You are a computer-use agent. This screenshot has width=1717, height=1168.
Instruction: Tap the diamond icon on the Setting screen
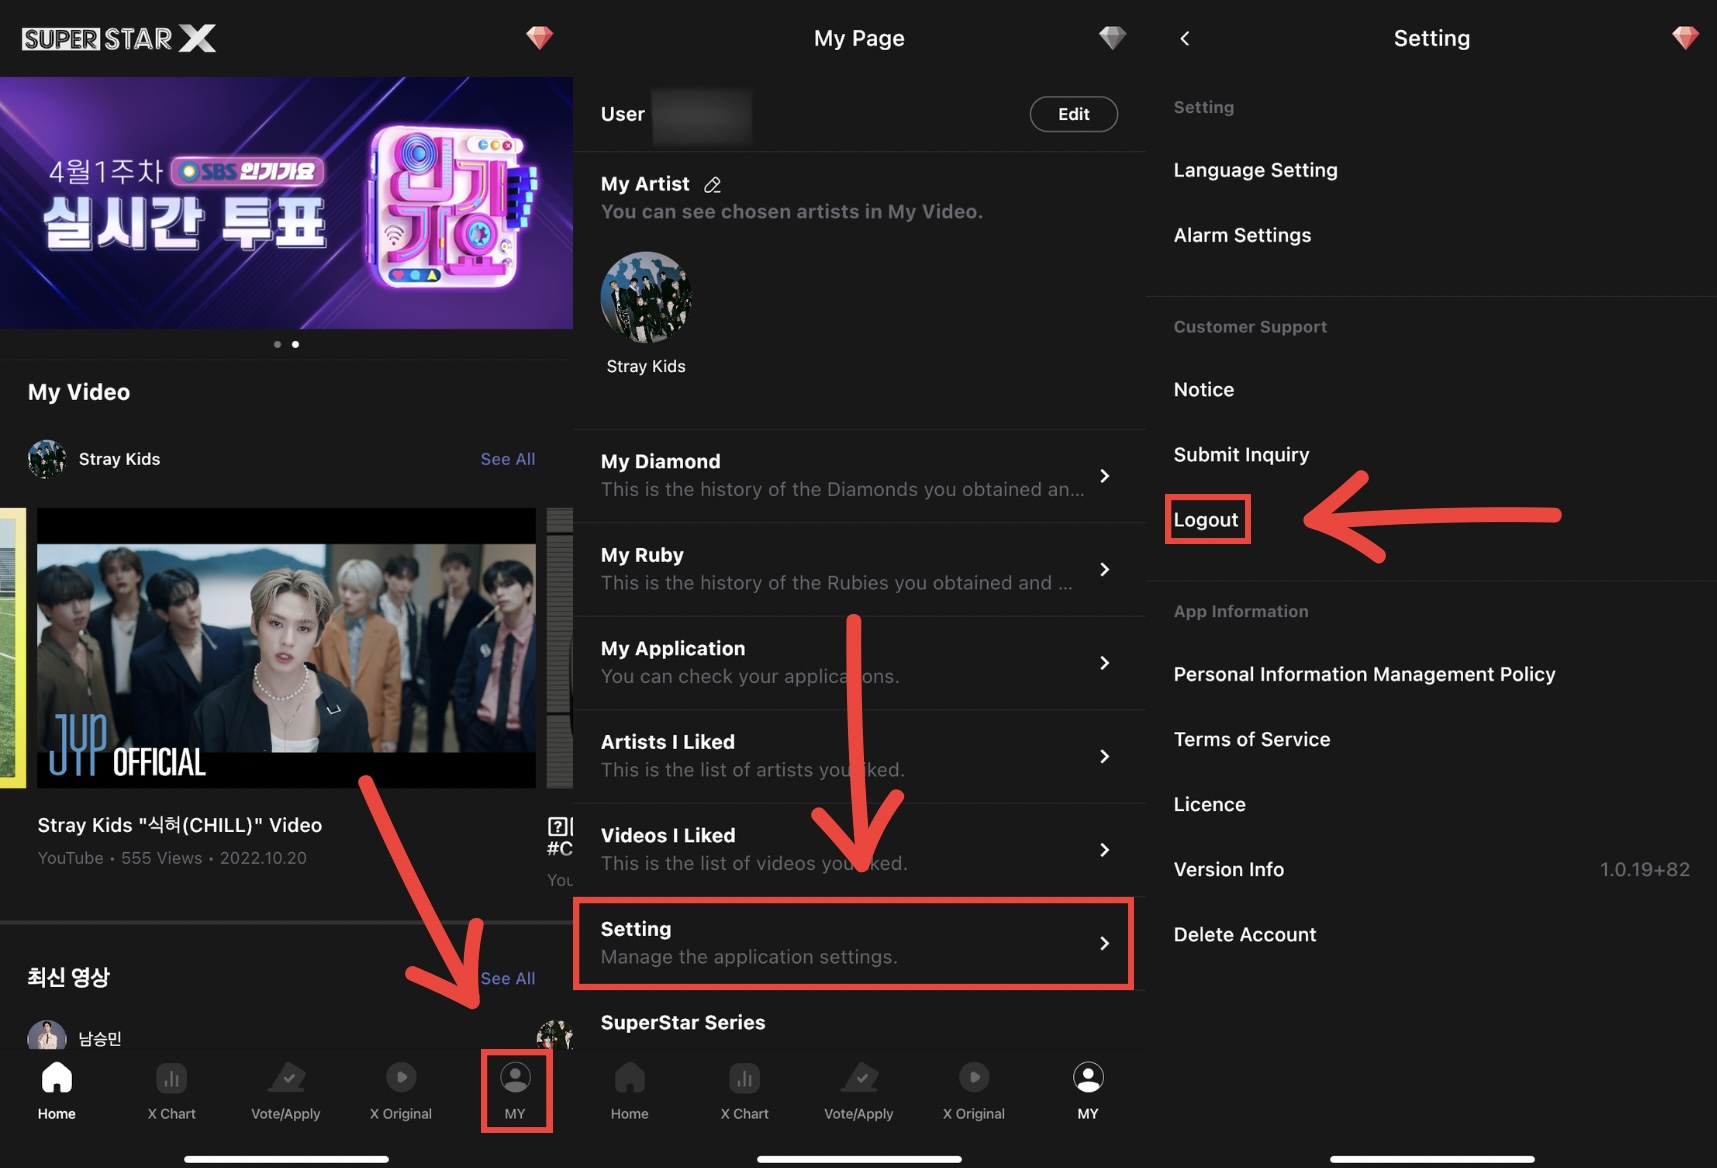pos(1685,38)
